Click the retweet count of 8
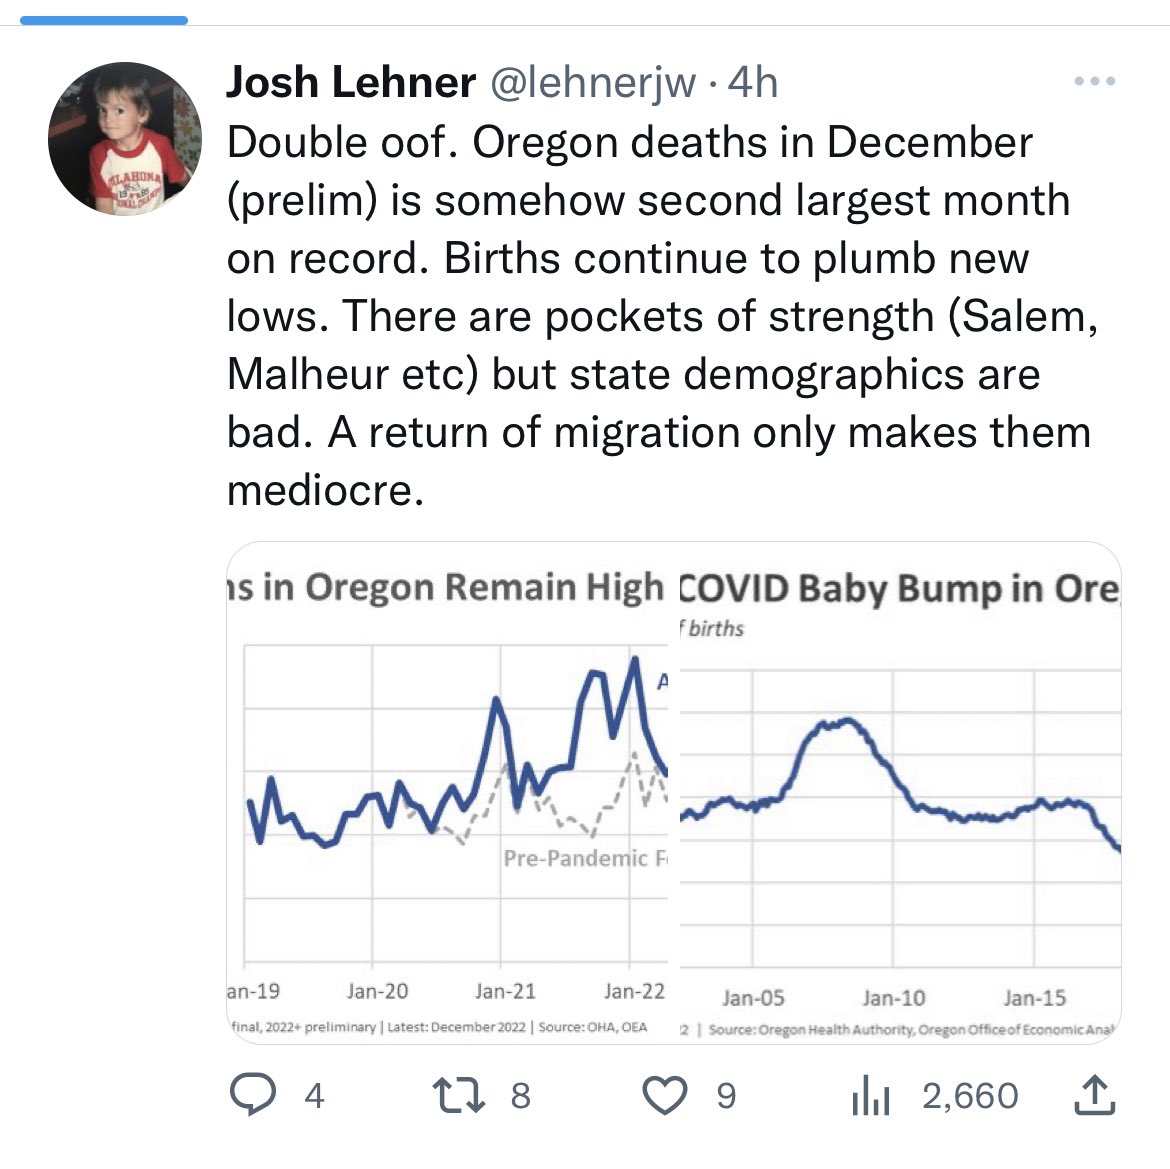Viewport: 1170px width, 1169px height. pyautogui.click(x=520, y=1096)
